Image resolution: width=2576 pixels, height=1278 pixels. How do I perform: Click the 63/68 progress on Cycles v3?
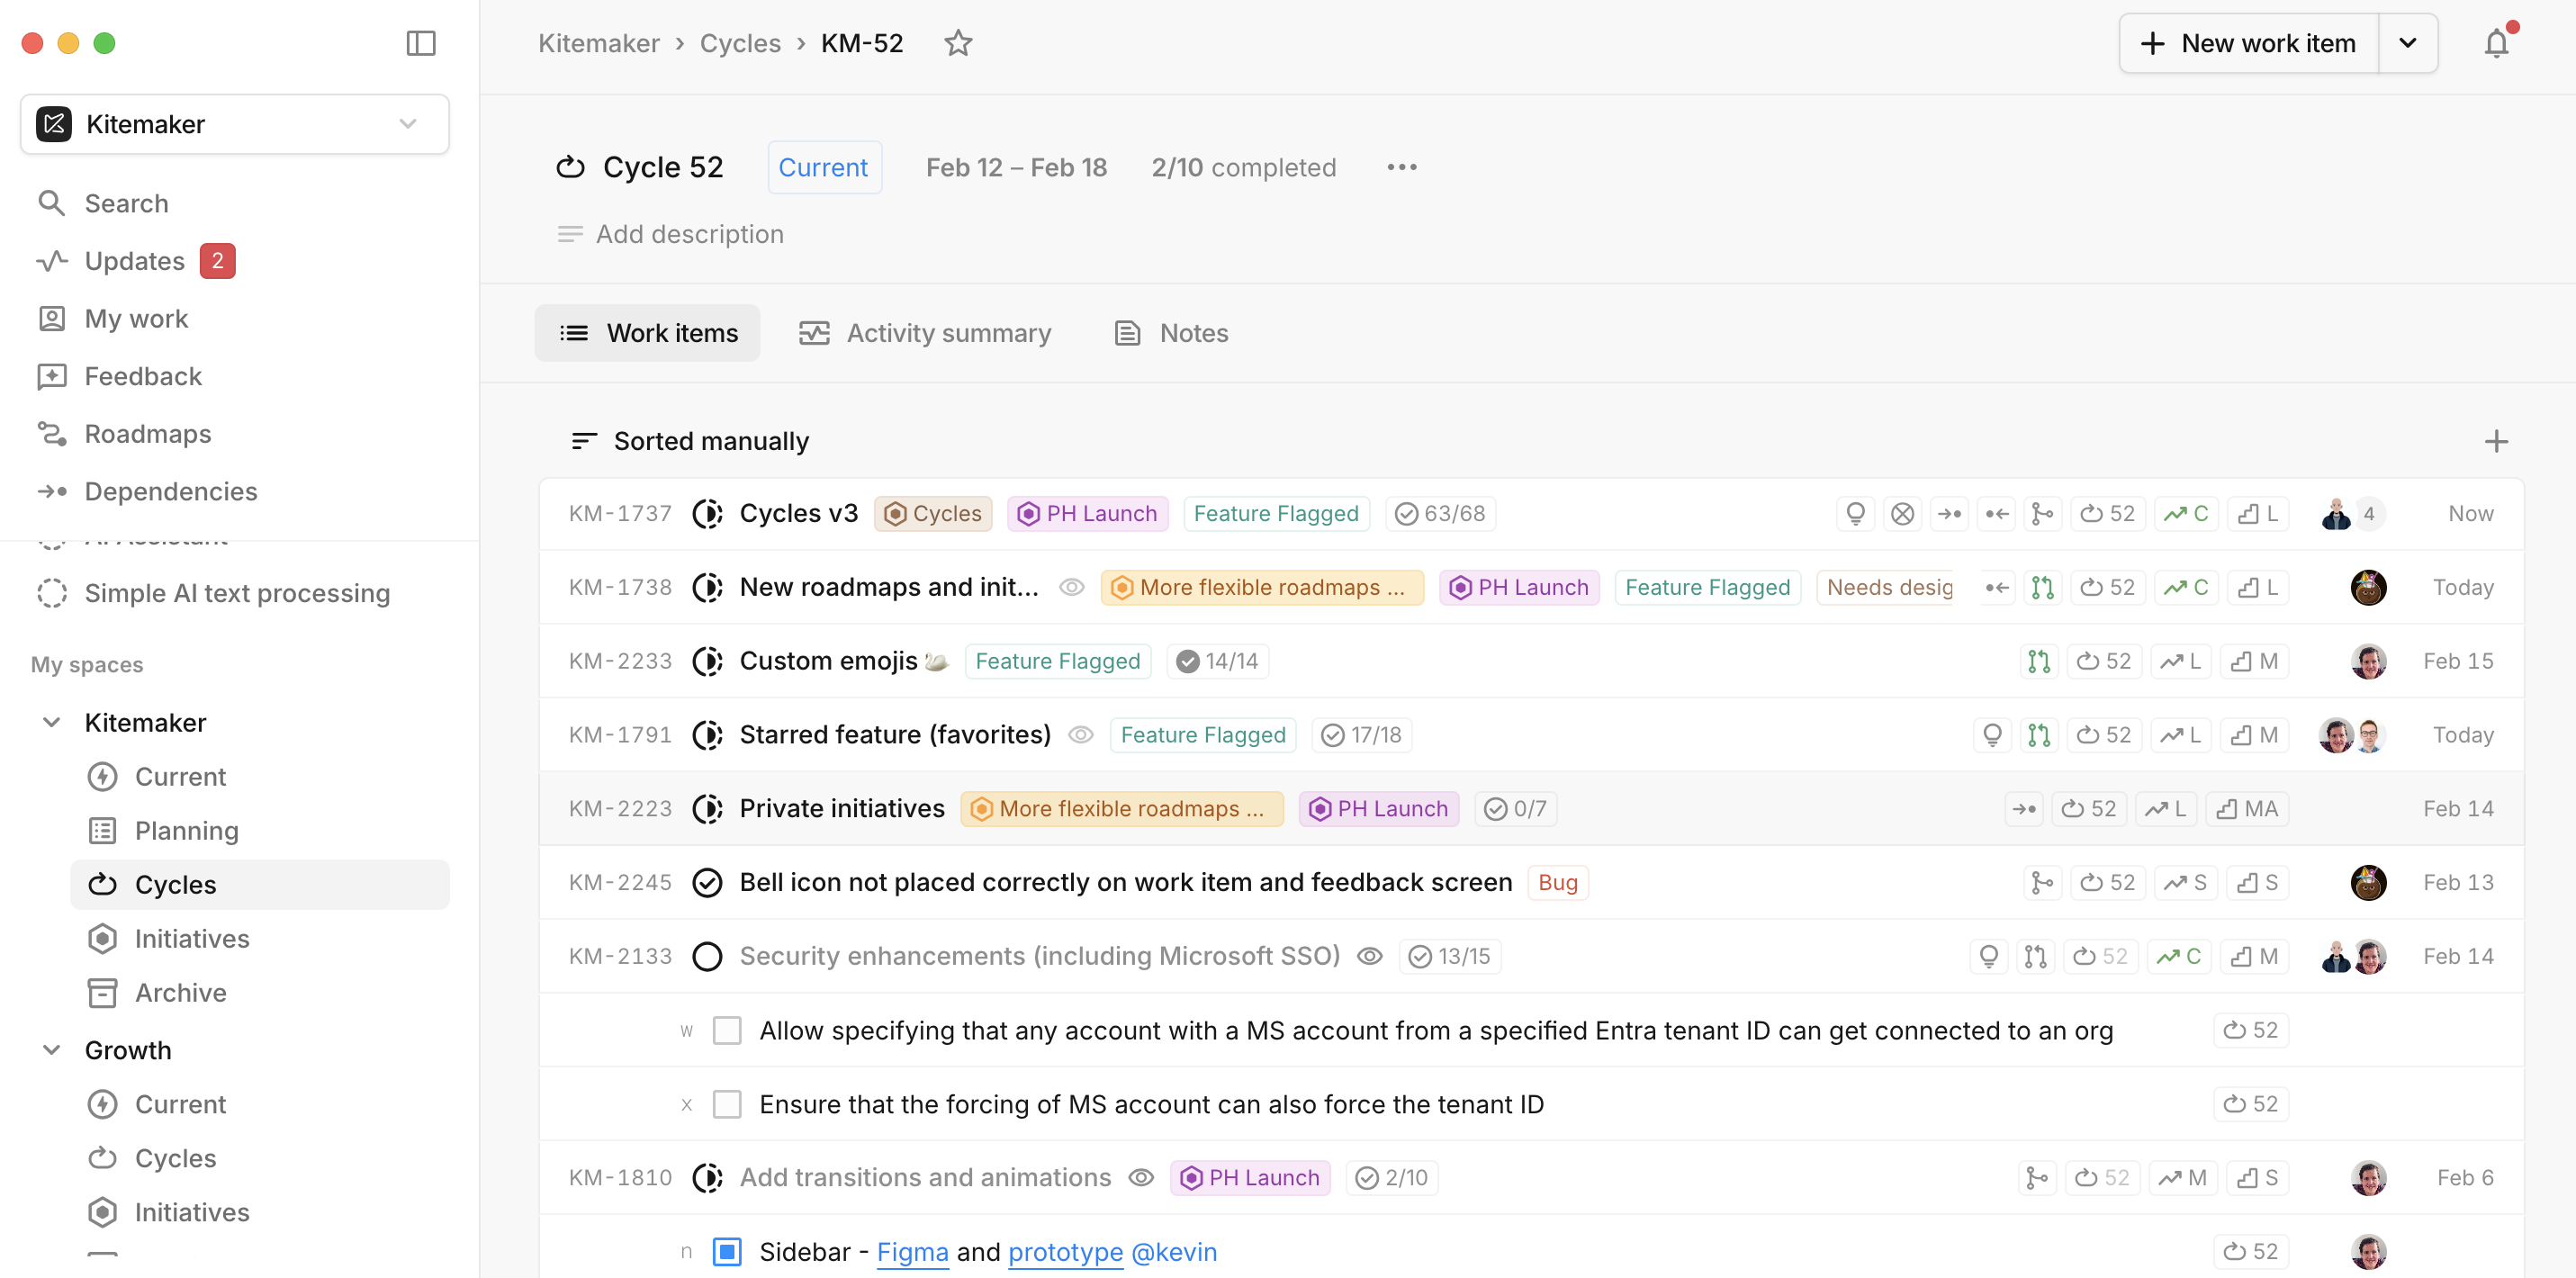pyautogui.click(x=1440, y=513)
